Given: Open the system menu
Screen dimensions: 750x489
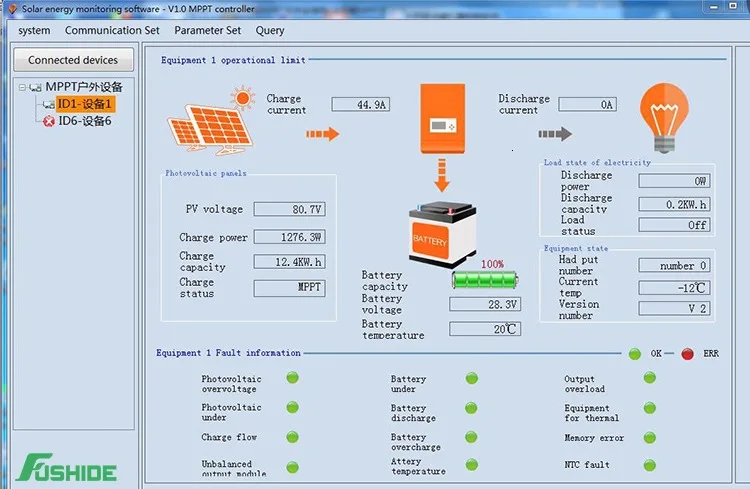Looking at the screenshot, I should point(34,31).
